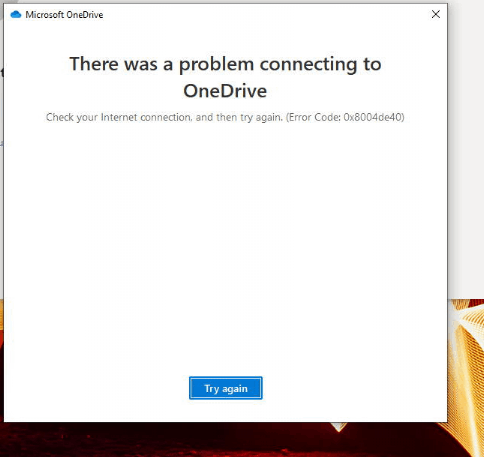The width and height of the screenshot is (484, 457).
Task: Click the phrase "and then try again"
Action: pyautogui.click(x=239, y=117)
